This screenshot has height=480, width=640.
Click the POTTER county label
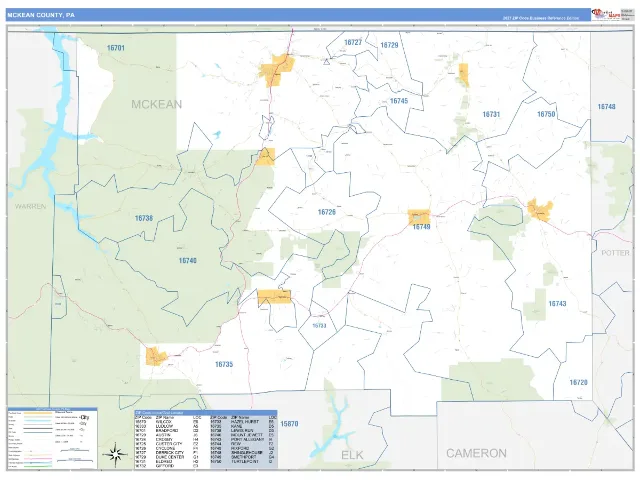[616, 253]
